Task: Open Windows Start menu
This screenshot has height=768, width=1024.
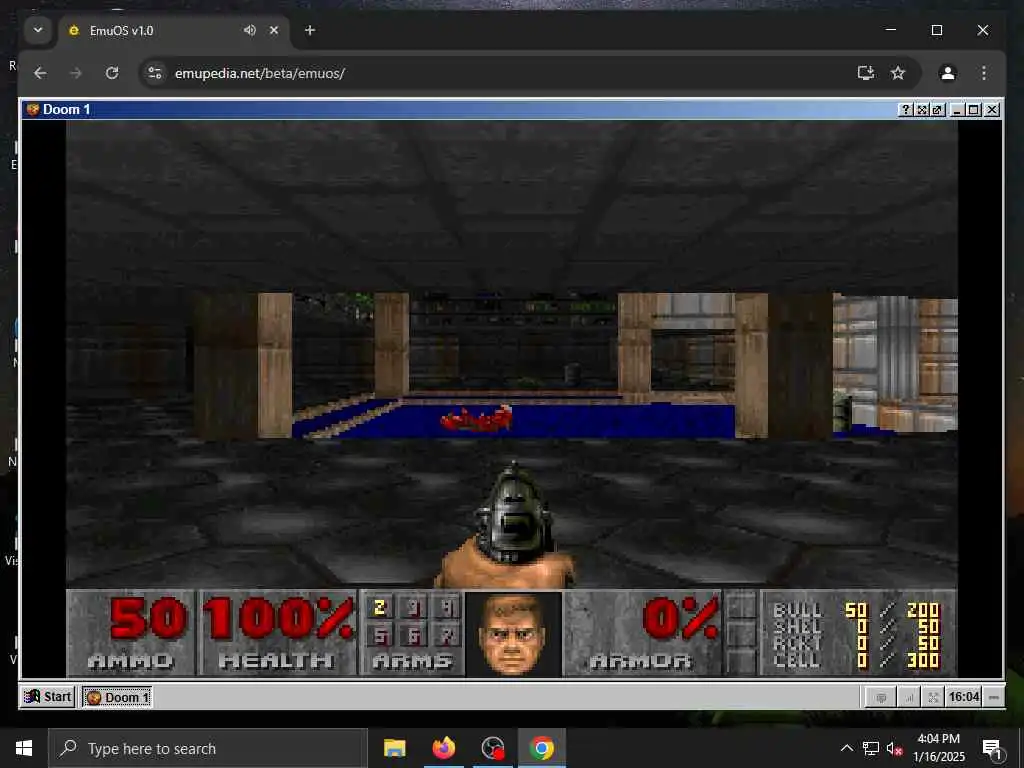Action: 24,748
